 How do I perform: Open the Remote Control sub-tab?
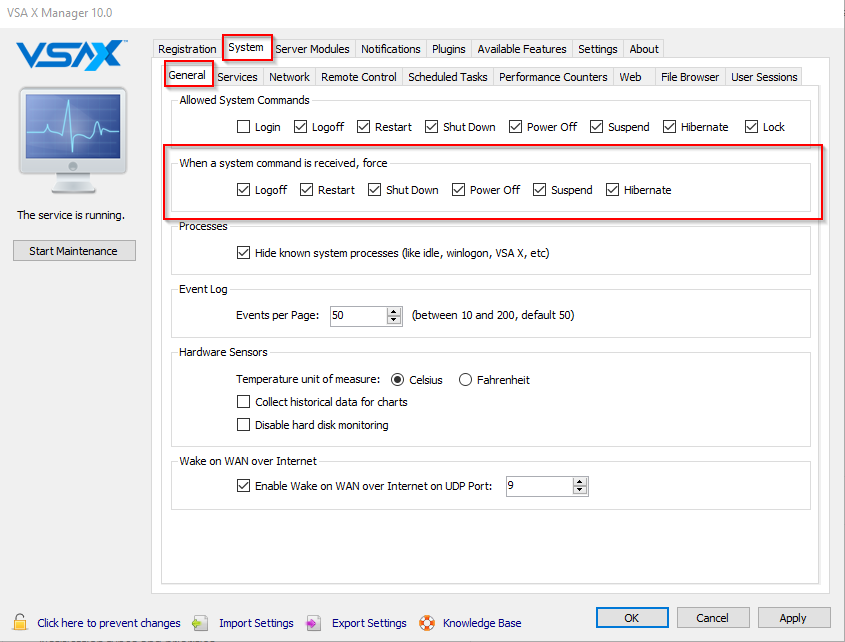359,77
